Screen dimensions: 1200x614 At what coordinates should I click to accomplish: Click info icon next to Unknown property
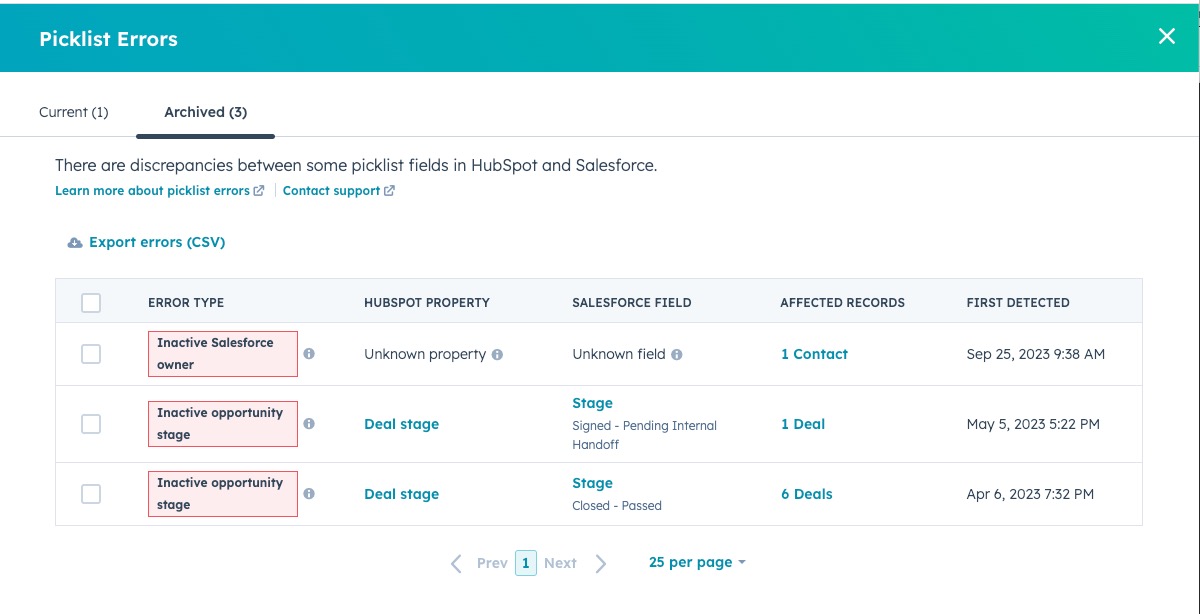click(497, 354)
